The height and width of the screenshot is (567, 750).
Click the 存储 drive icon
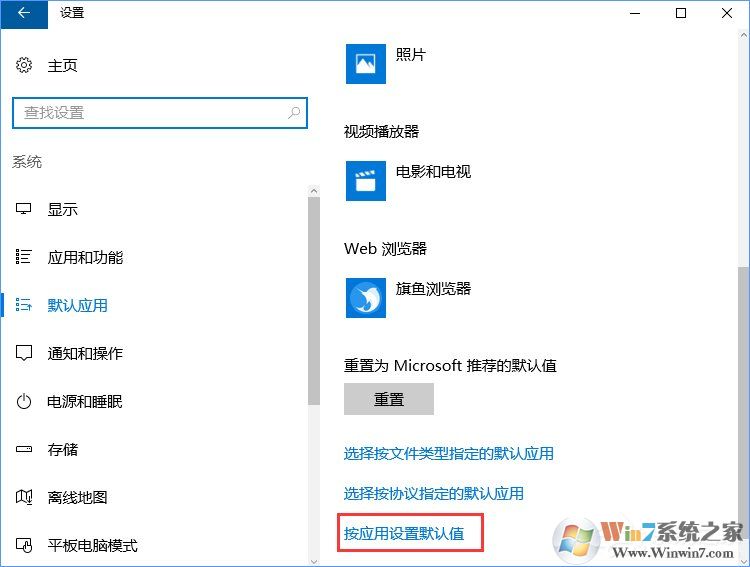pyautogui.click(x=24, y=449)
